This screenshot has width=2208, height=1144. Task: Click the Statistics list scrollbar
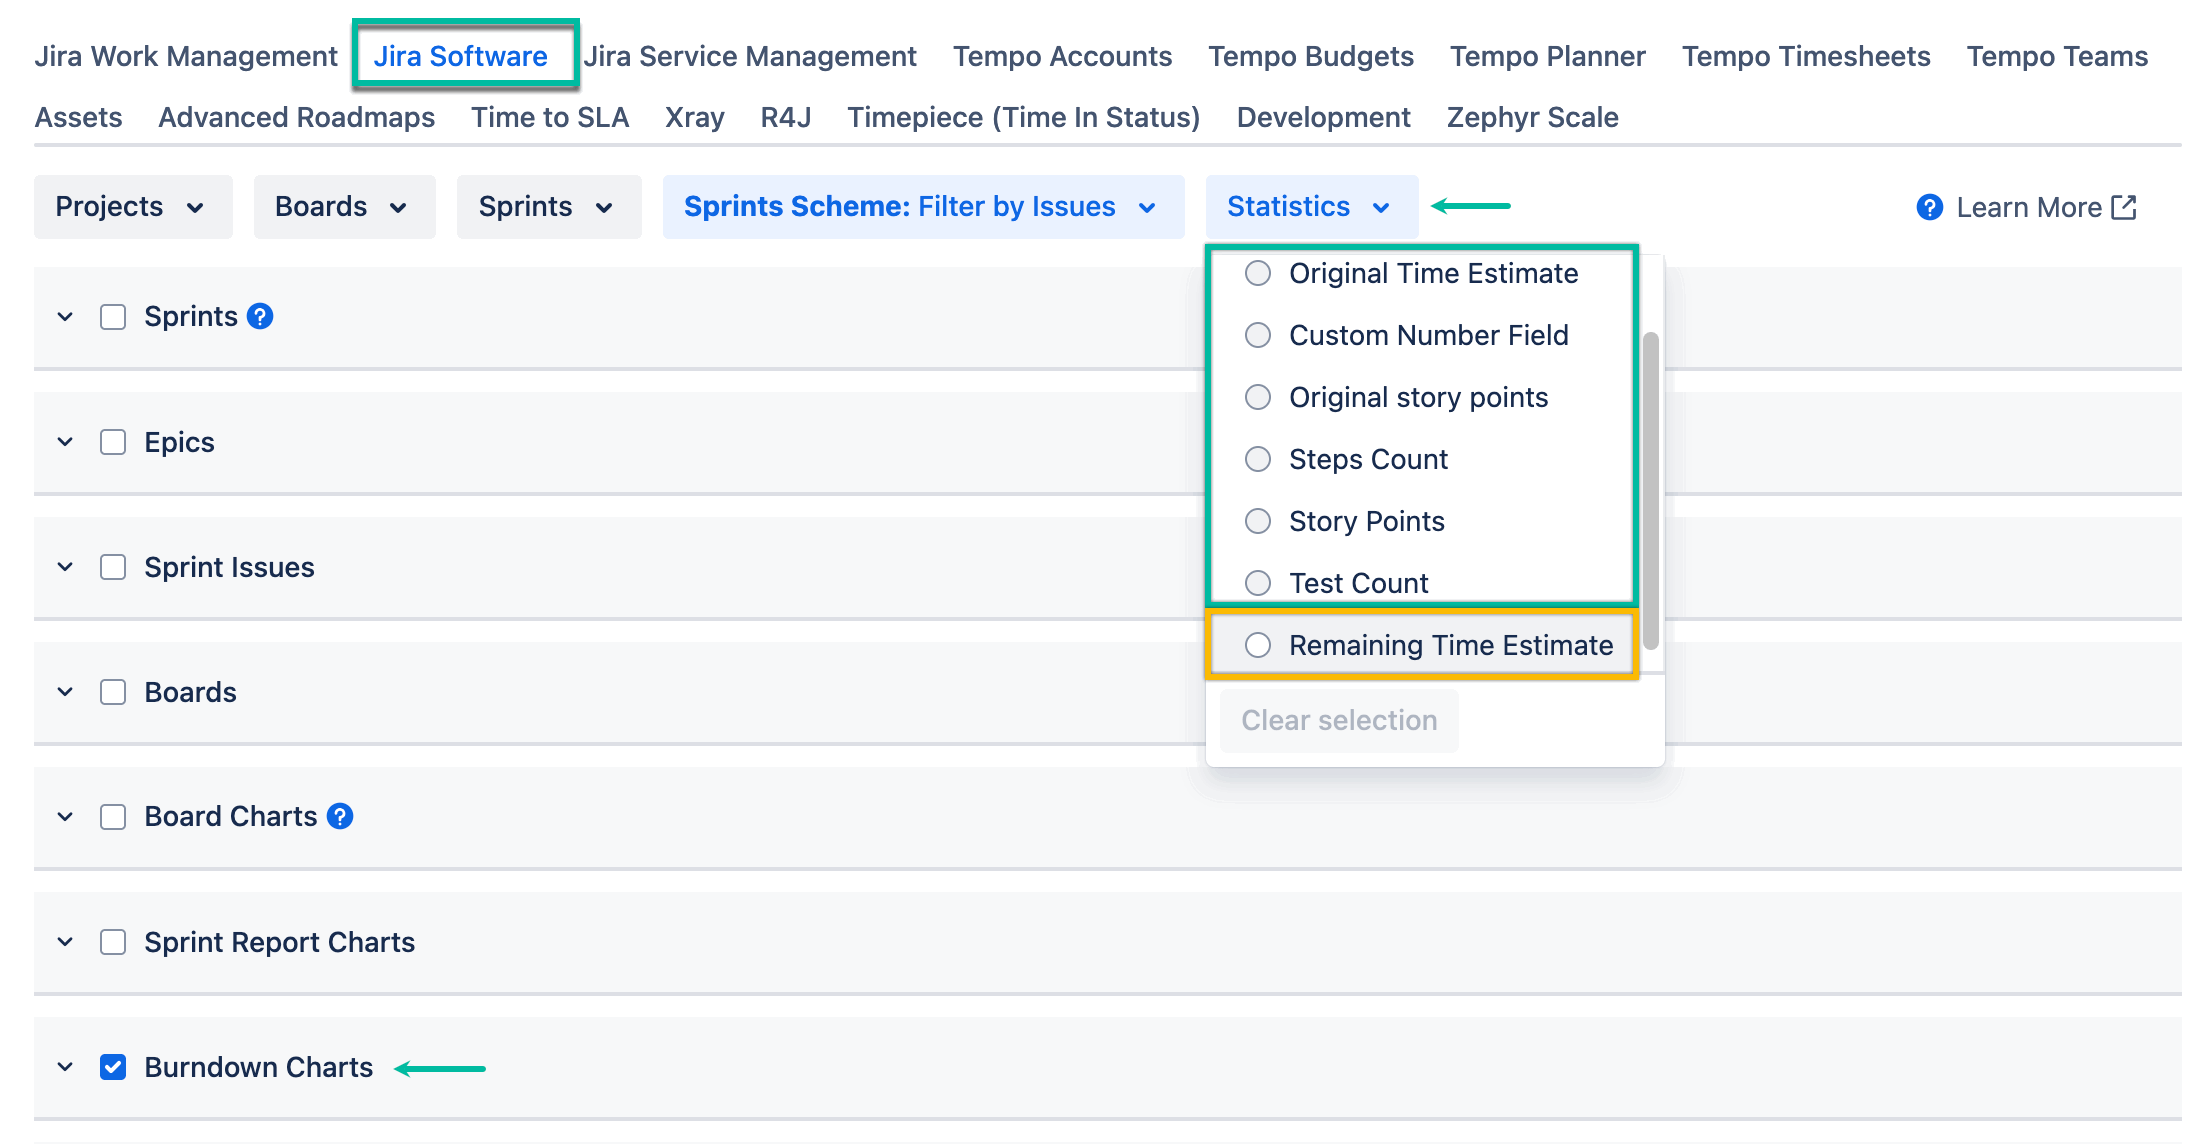(1651, 490)
